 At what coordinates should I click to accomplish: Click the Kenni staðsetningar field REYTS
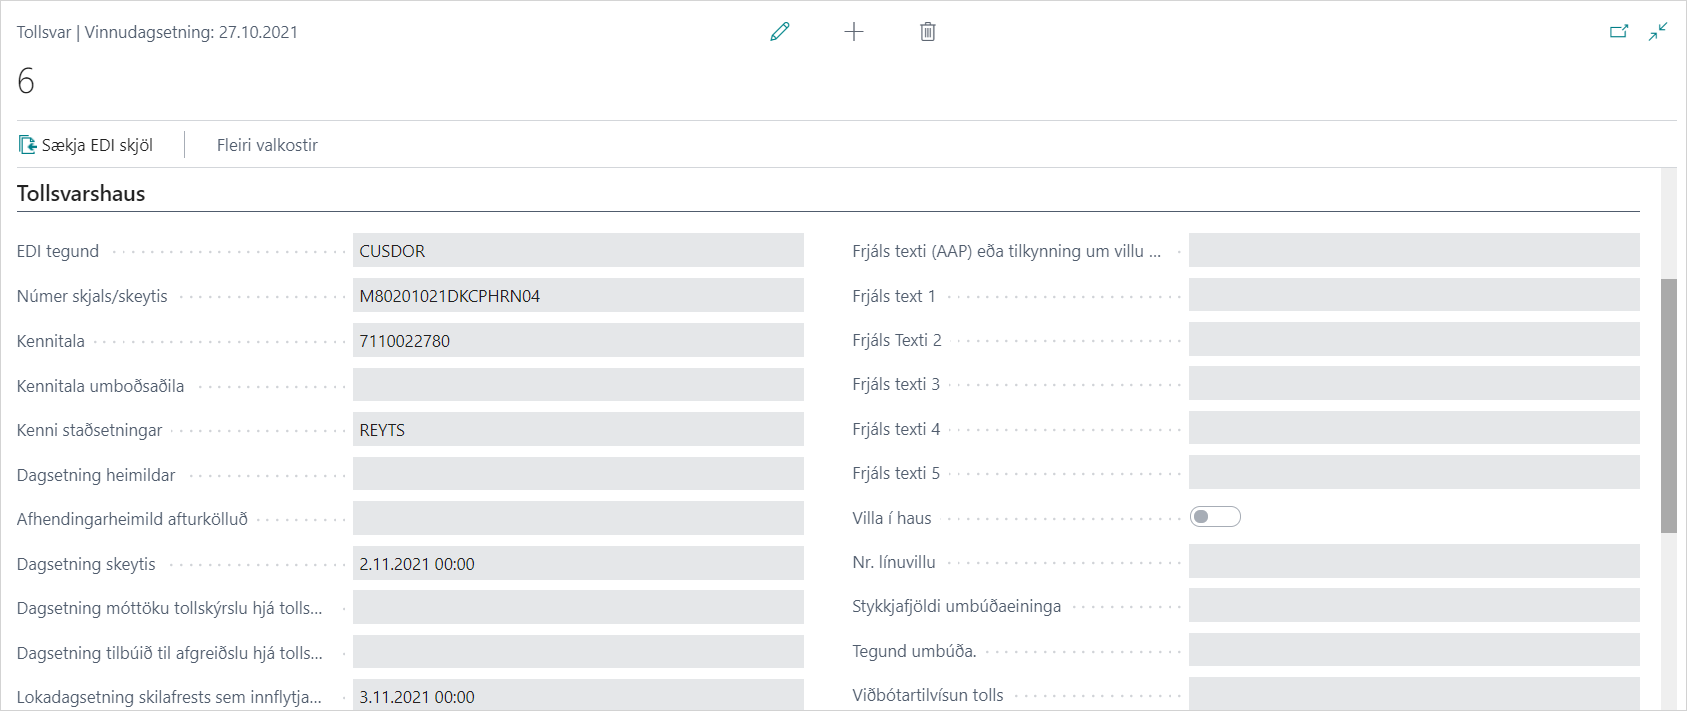(578, 430)
